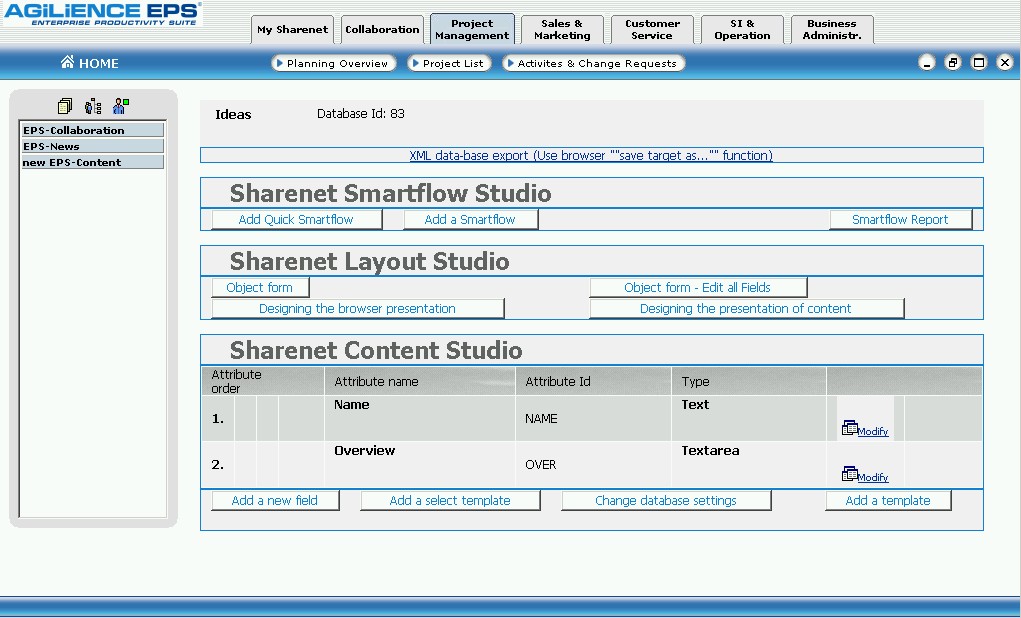
Task: Click the stacked documents icon in sidebar
Action: (65, 106)
